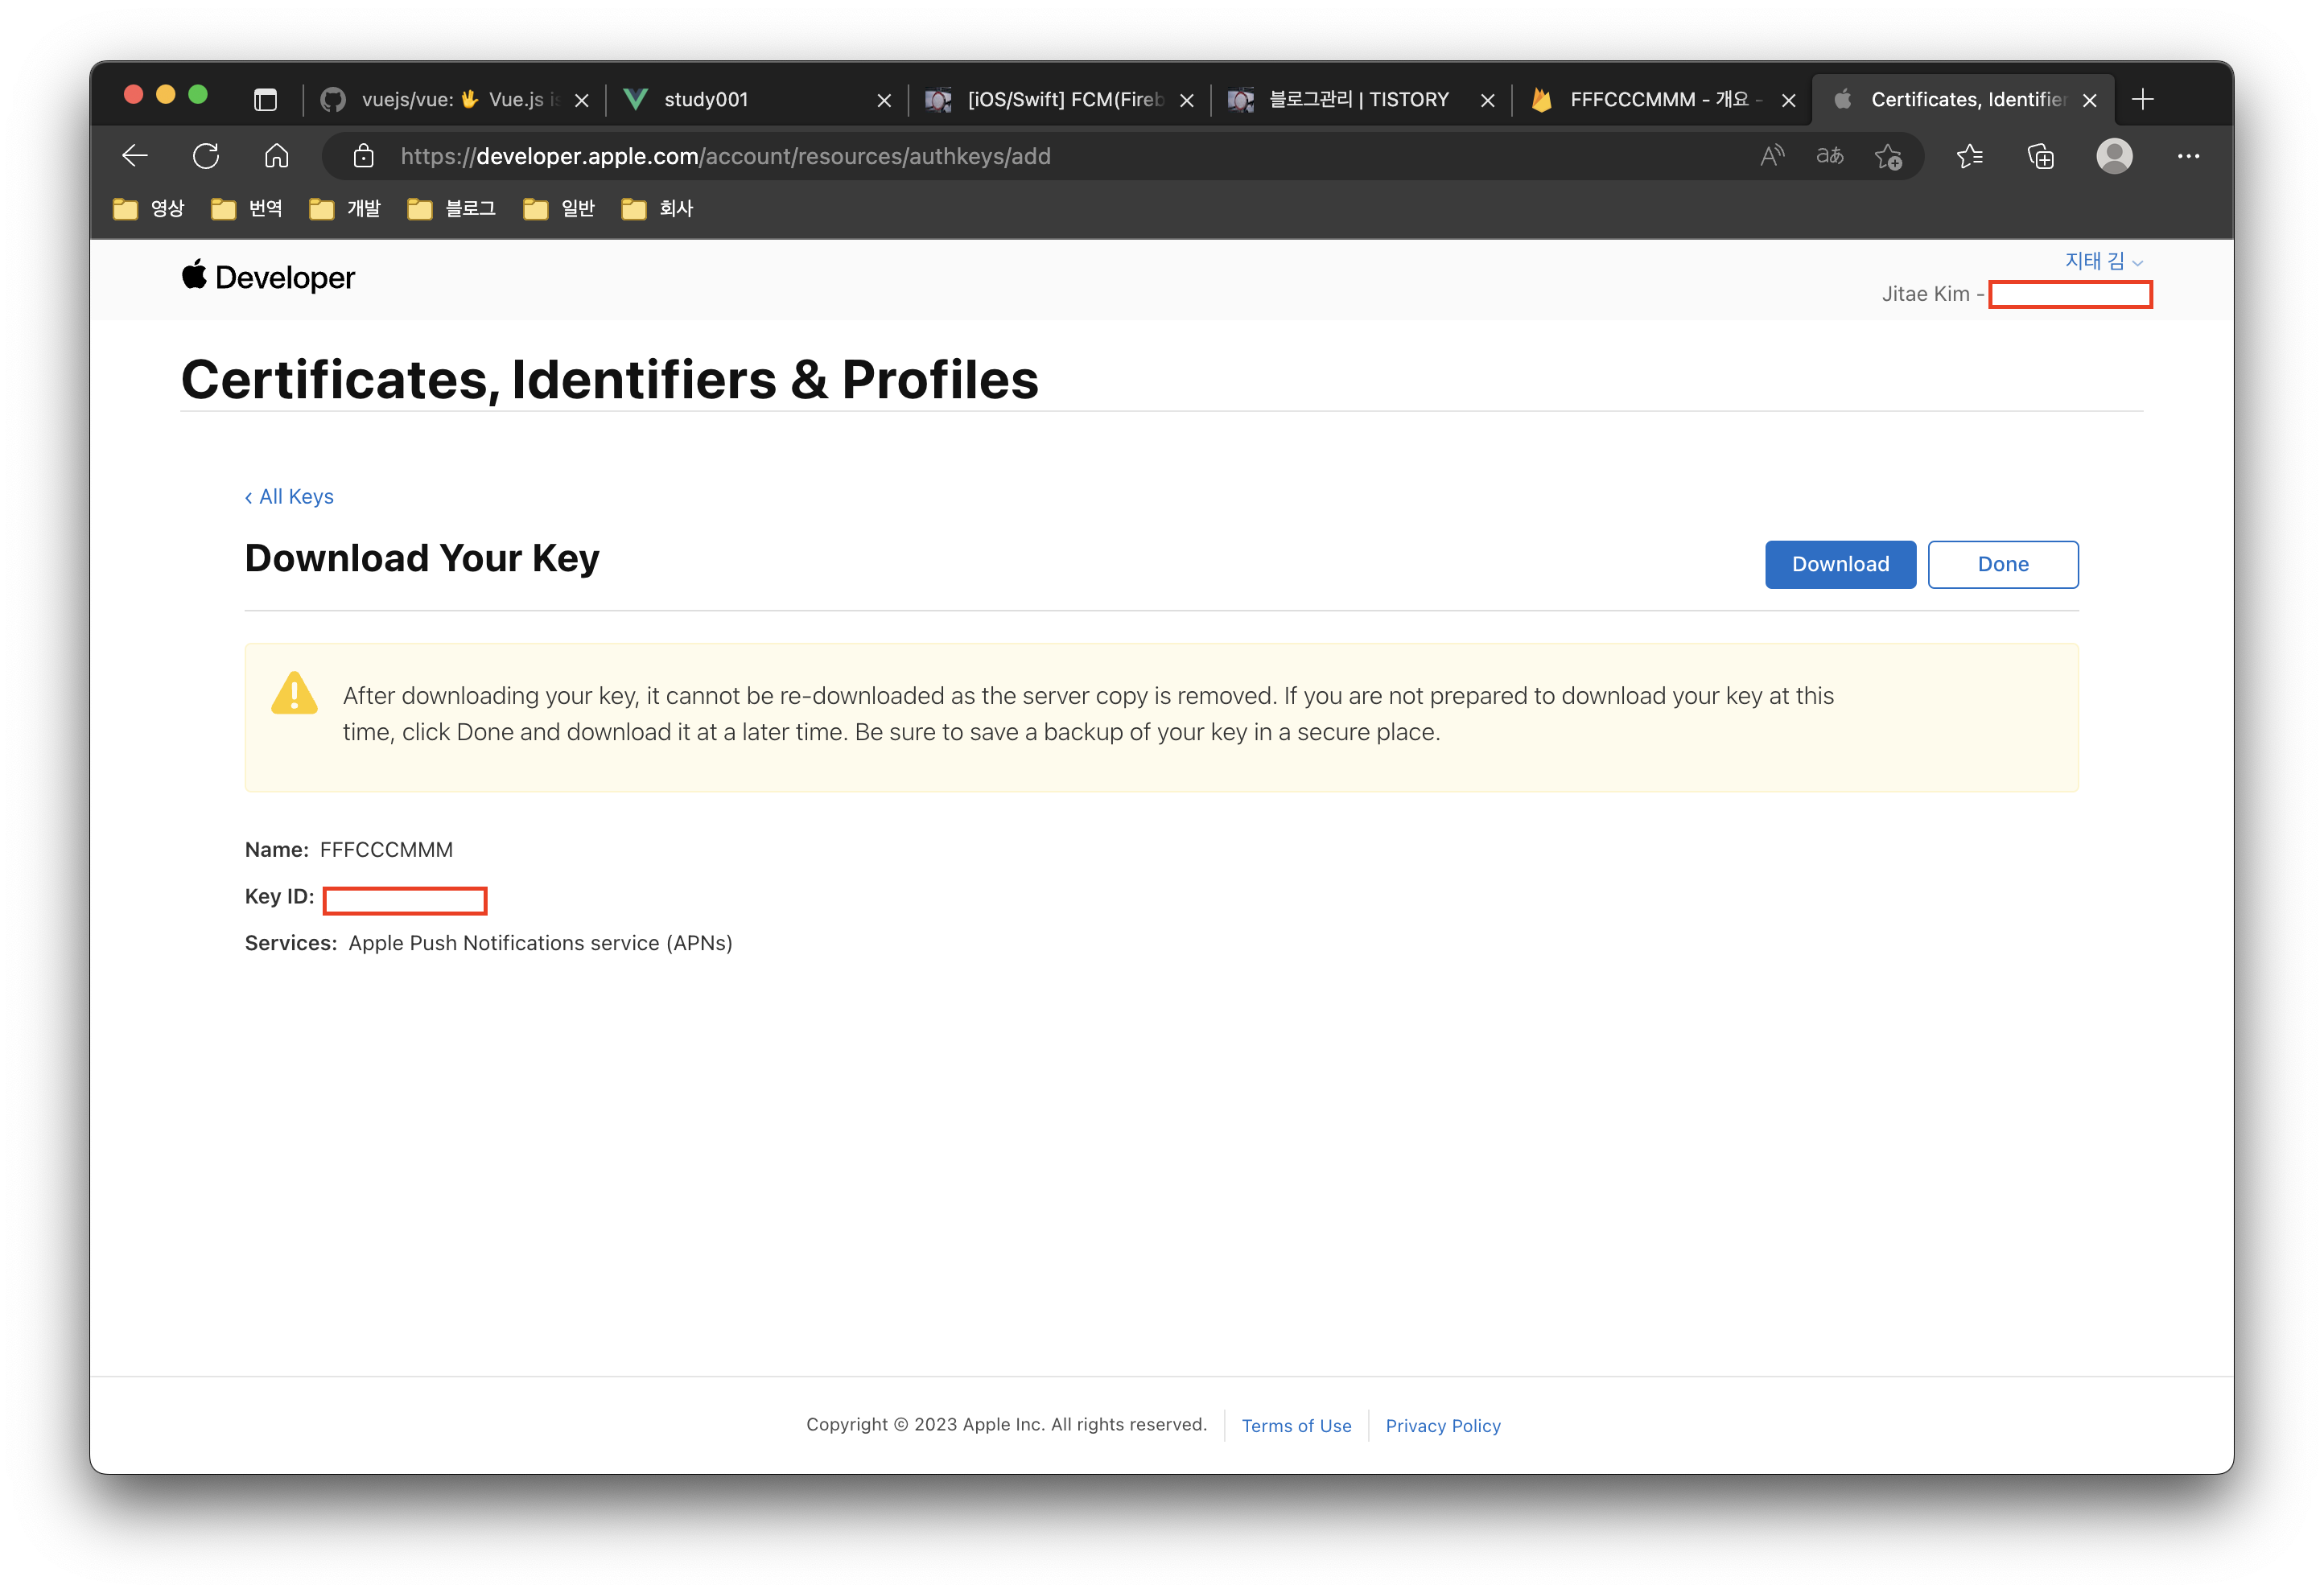Open the 개발 bookmarks folder
This screenshot has height=1593, width=2324.
[345, 208]
